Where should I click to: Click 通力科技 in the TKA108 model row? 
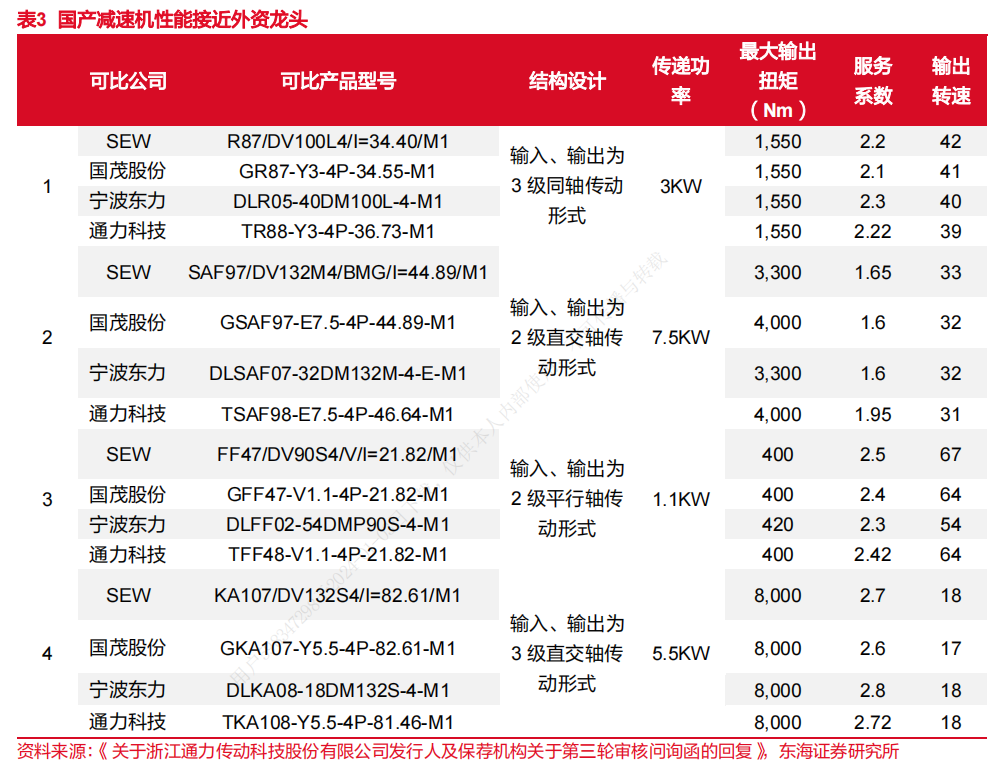point(128,722)
